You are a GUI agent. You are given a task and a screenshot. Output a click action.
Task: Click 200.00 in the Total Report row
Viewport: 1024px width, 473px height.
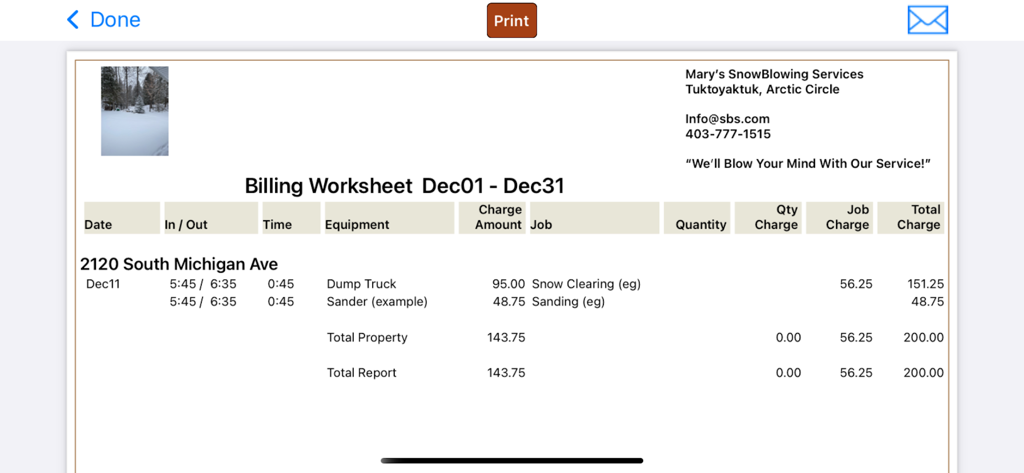click(x=923, y=373)
